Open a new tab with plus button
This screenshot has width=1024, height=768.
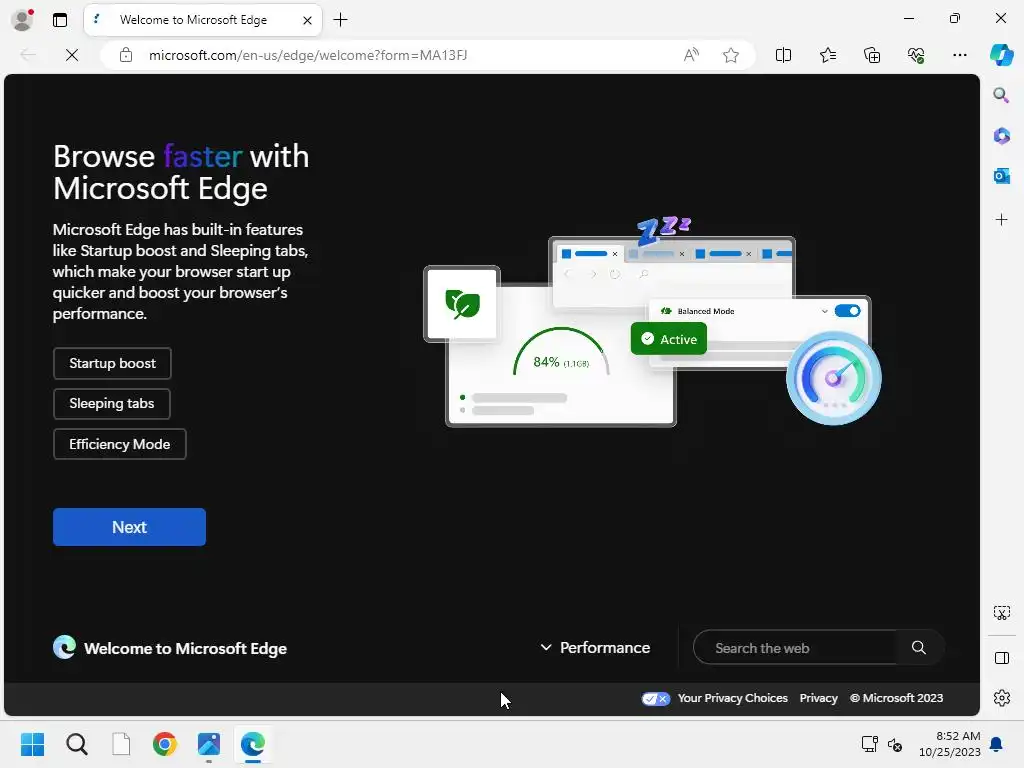[x=340, y=20]
